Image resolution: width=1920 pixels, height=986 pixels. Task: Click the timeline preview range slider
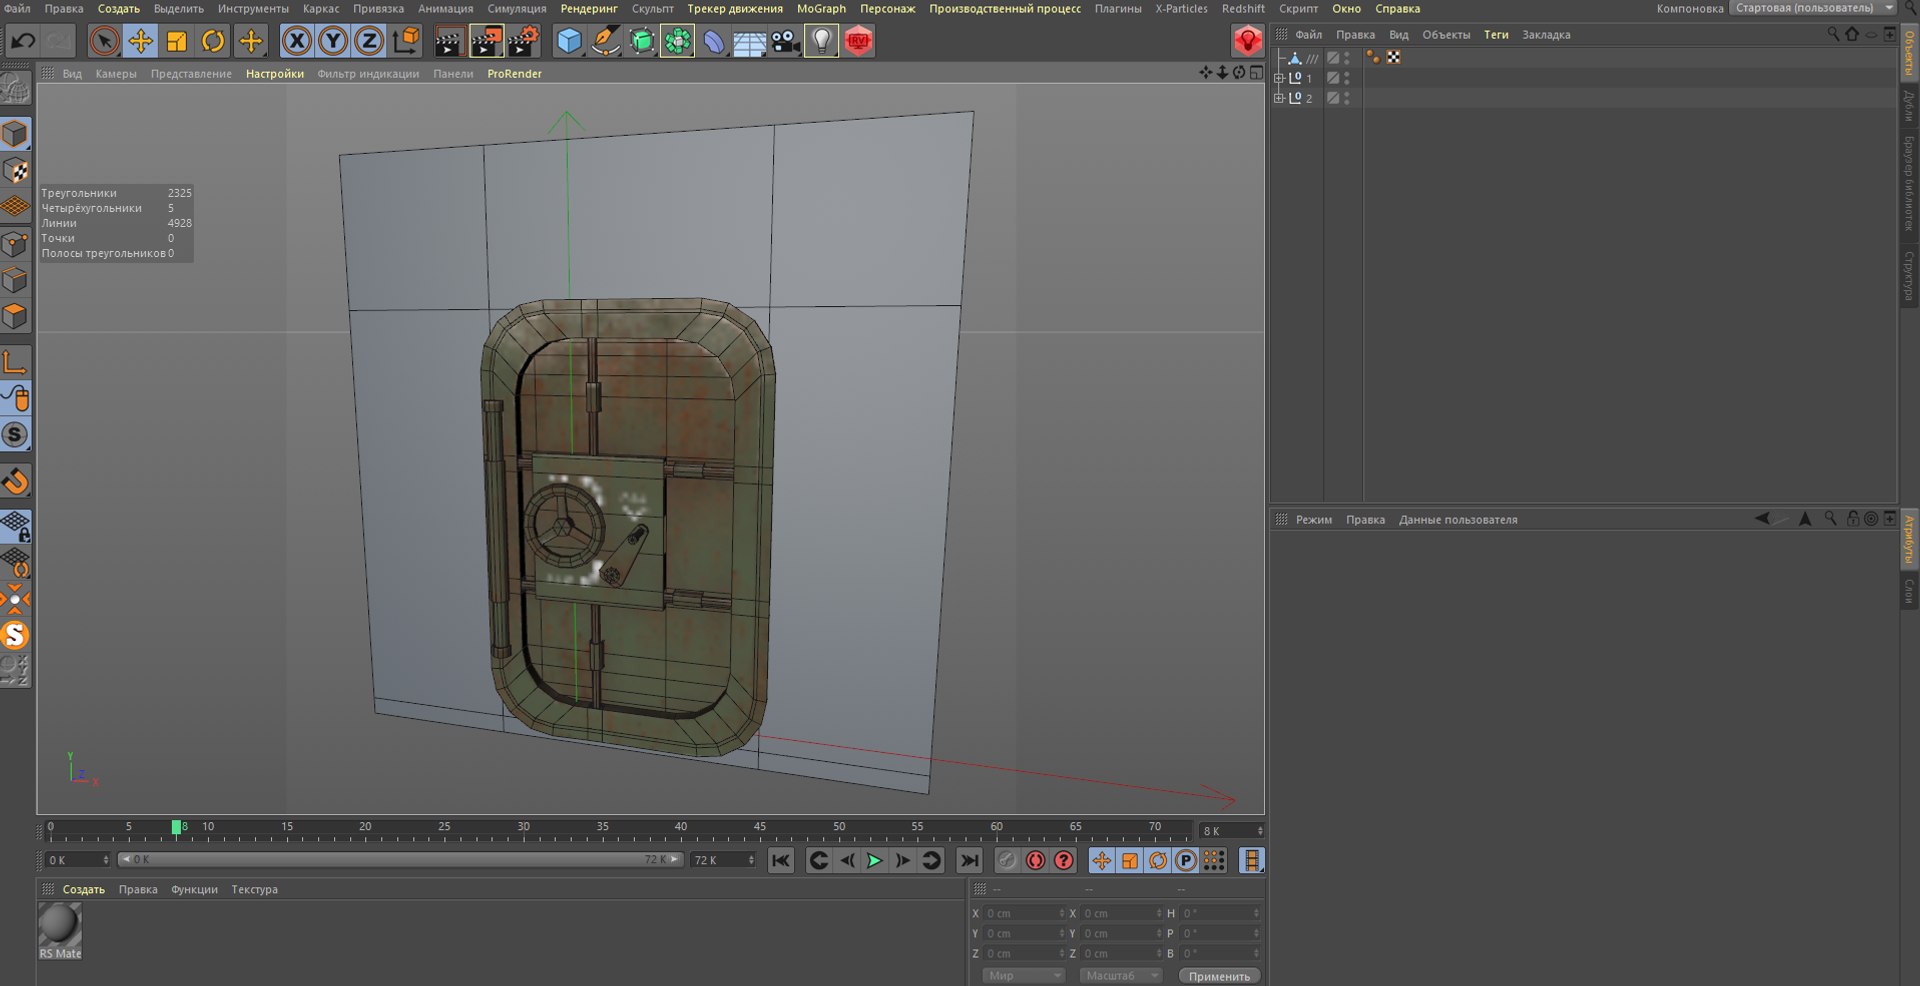click(400, 859)
